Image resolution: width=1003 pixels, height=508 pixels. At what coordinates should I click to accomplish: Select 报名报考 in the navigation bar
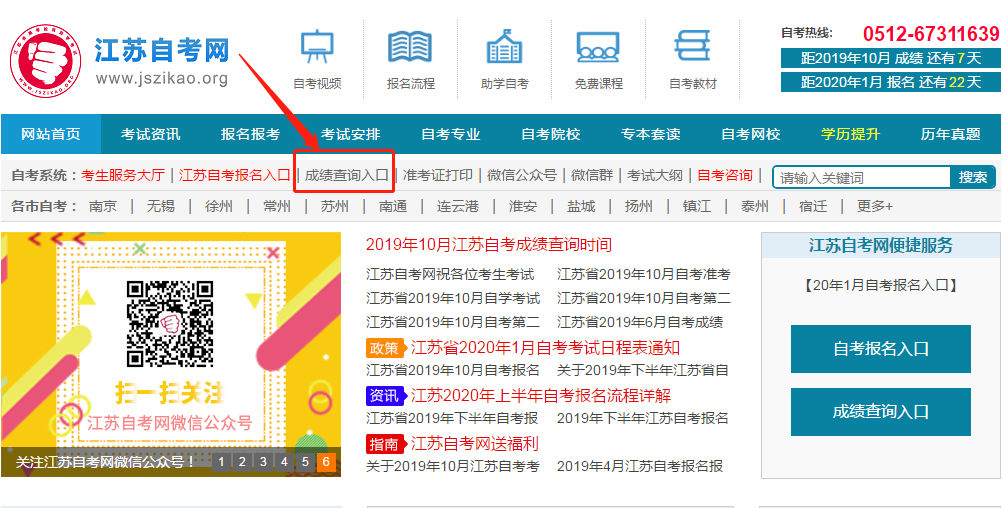(251, 134)
